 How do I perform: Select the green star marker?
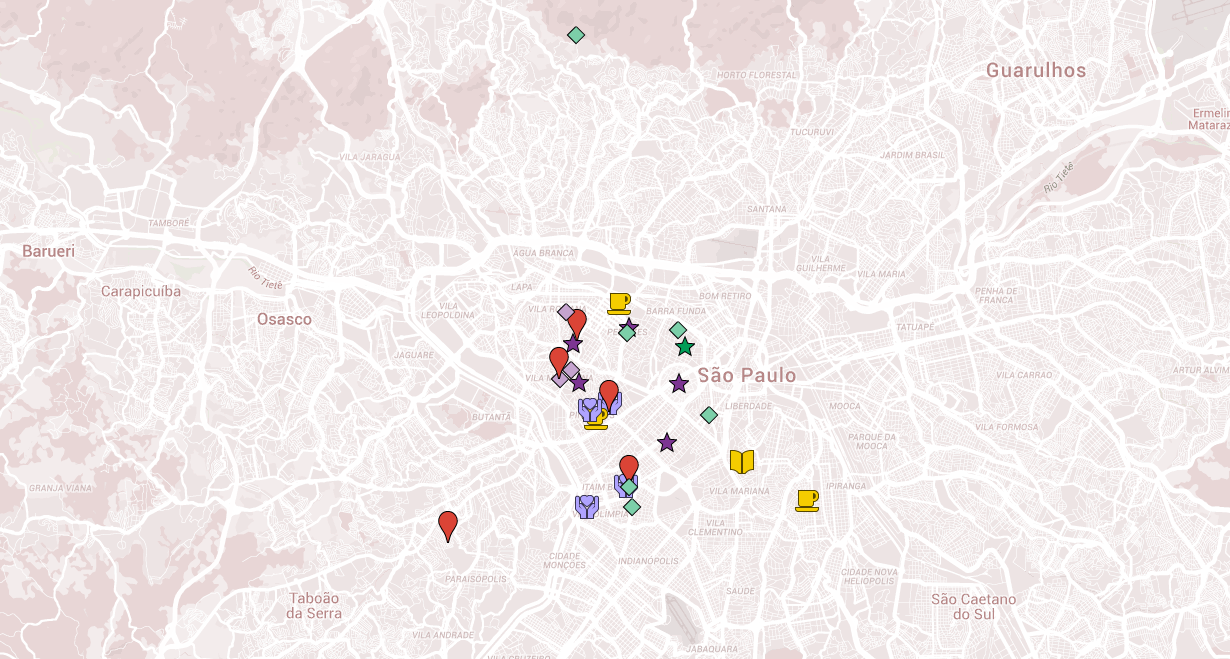pyautogui.click(x=685, y=347)
